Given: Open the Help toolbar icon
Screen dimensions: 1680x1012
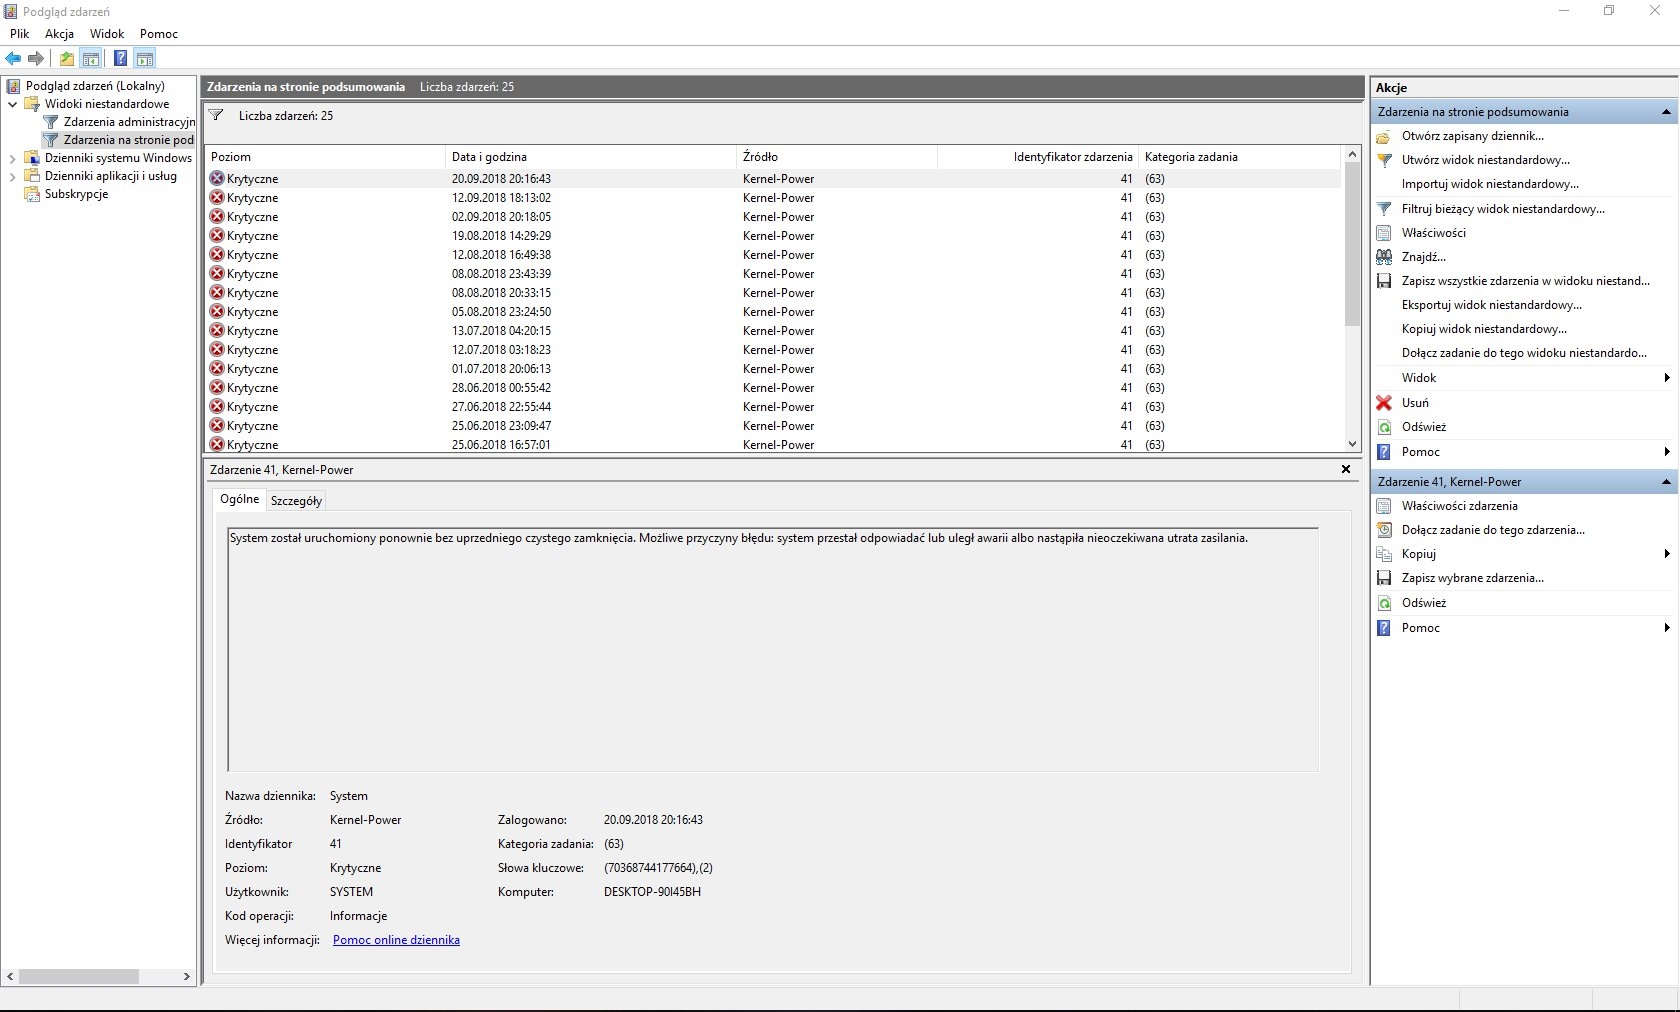Looking at the screenshot, I should [120, 58].
